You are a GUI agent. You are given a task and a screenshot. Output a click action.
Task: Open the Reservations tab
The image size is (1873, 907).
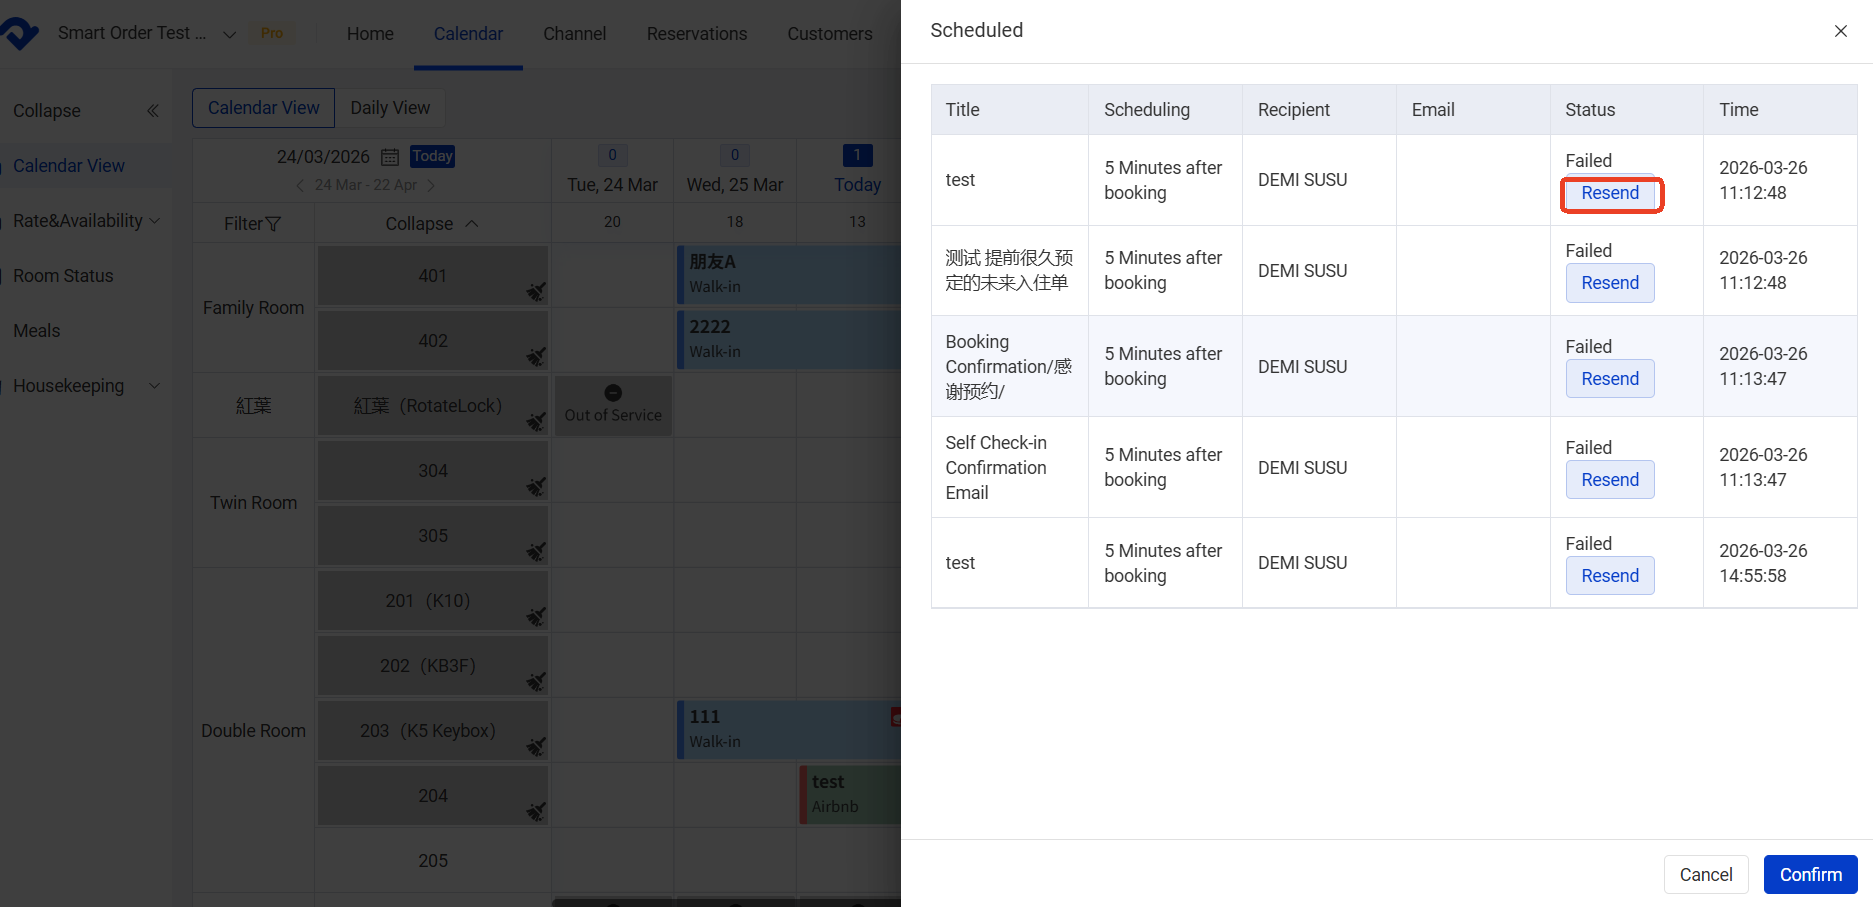click(696, 34)
